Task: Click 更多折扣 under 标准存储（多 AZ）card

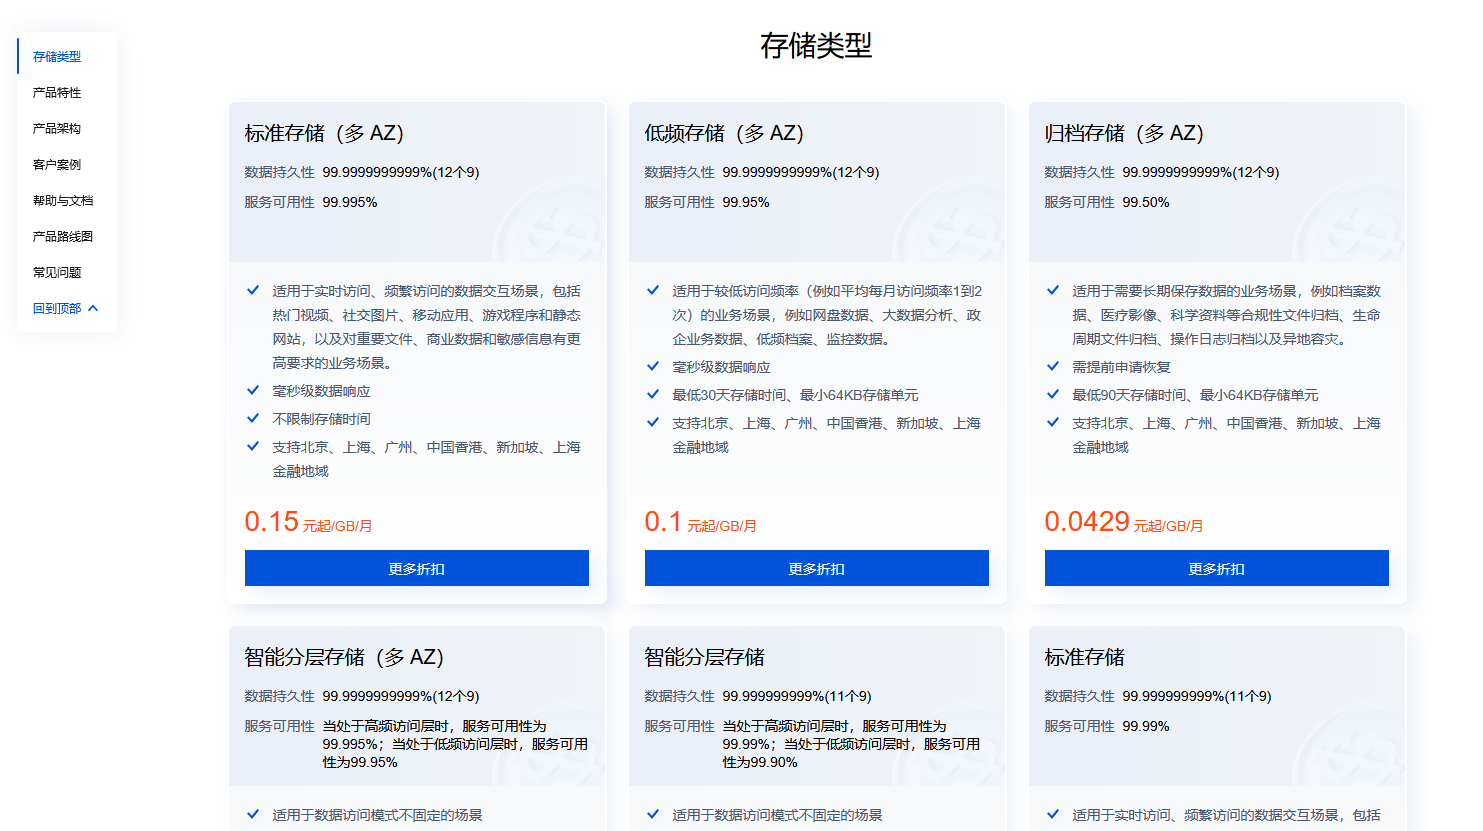Action: [x=416, y=568]
